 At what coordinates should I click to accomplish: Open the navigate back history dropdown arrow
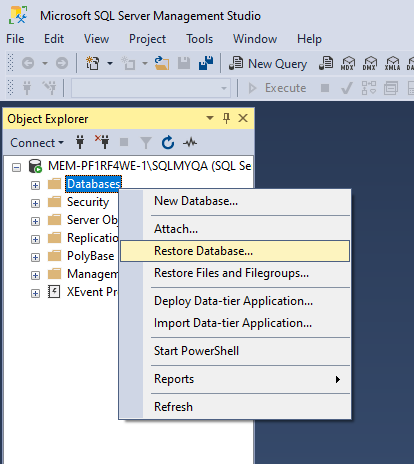45,63
